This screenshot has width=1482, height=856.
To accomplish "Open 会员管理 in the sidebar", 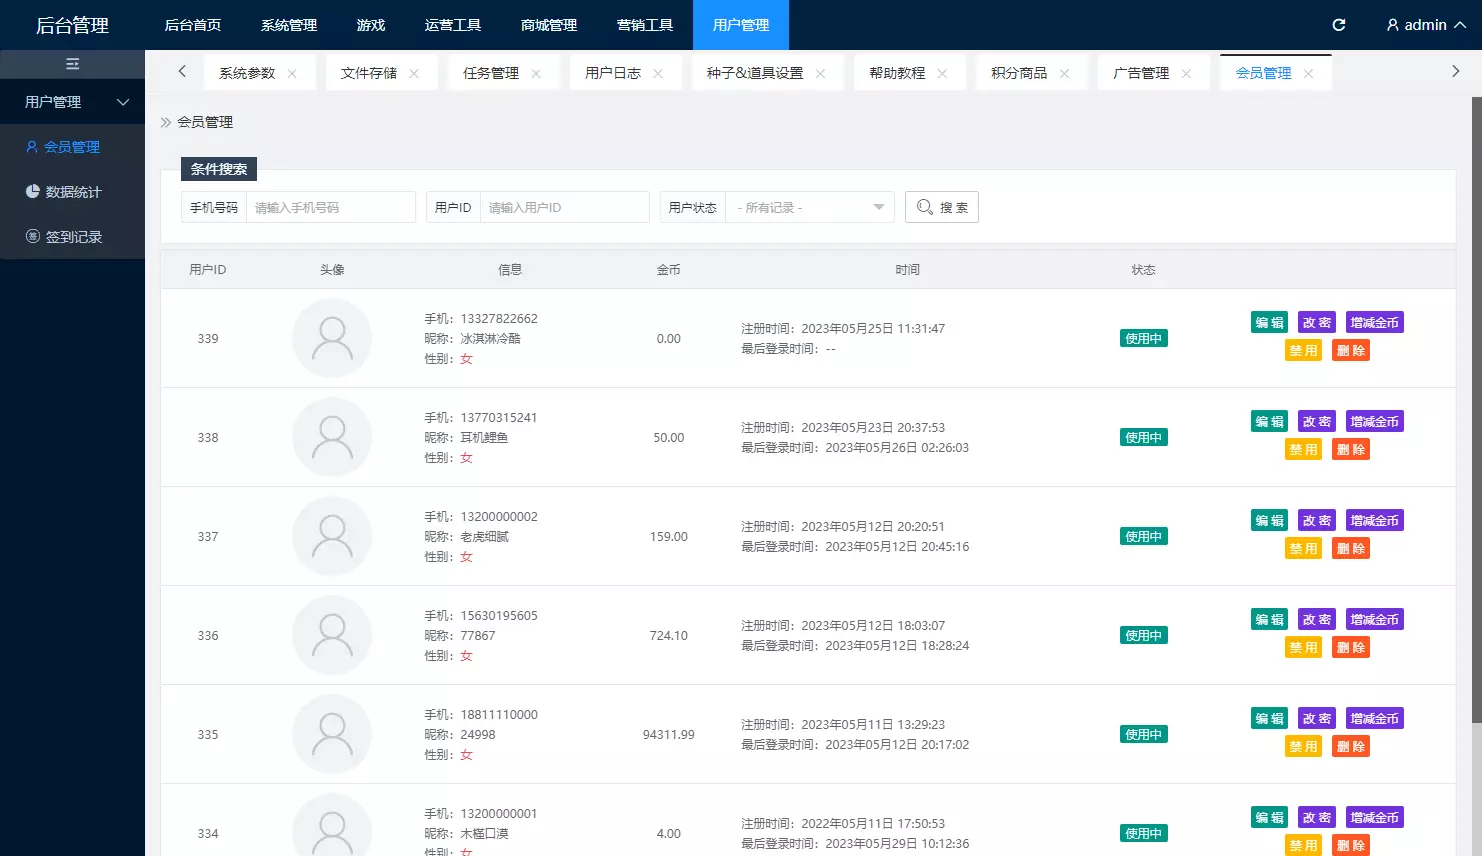I will click(72, 147).
